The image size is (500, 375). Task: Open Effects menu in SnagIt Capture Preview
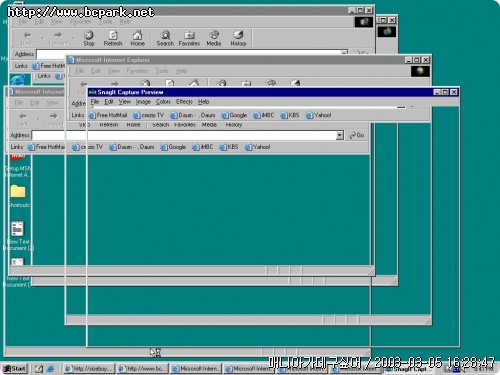(x=184, y=102)
